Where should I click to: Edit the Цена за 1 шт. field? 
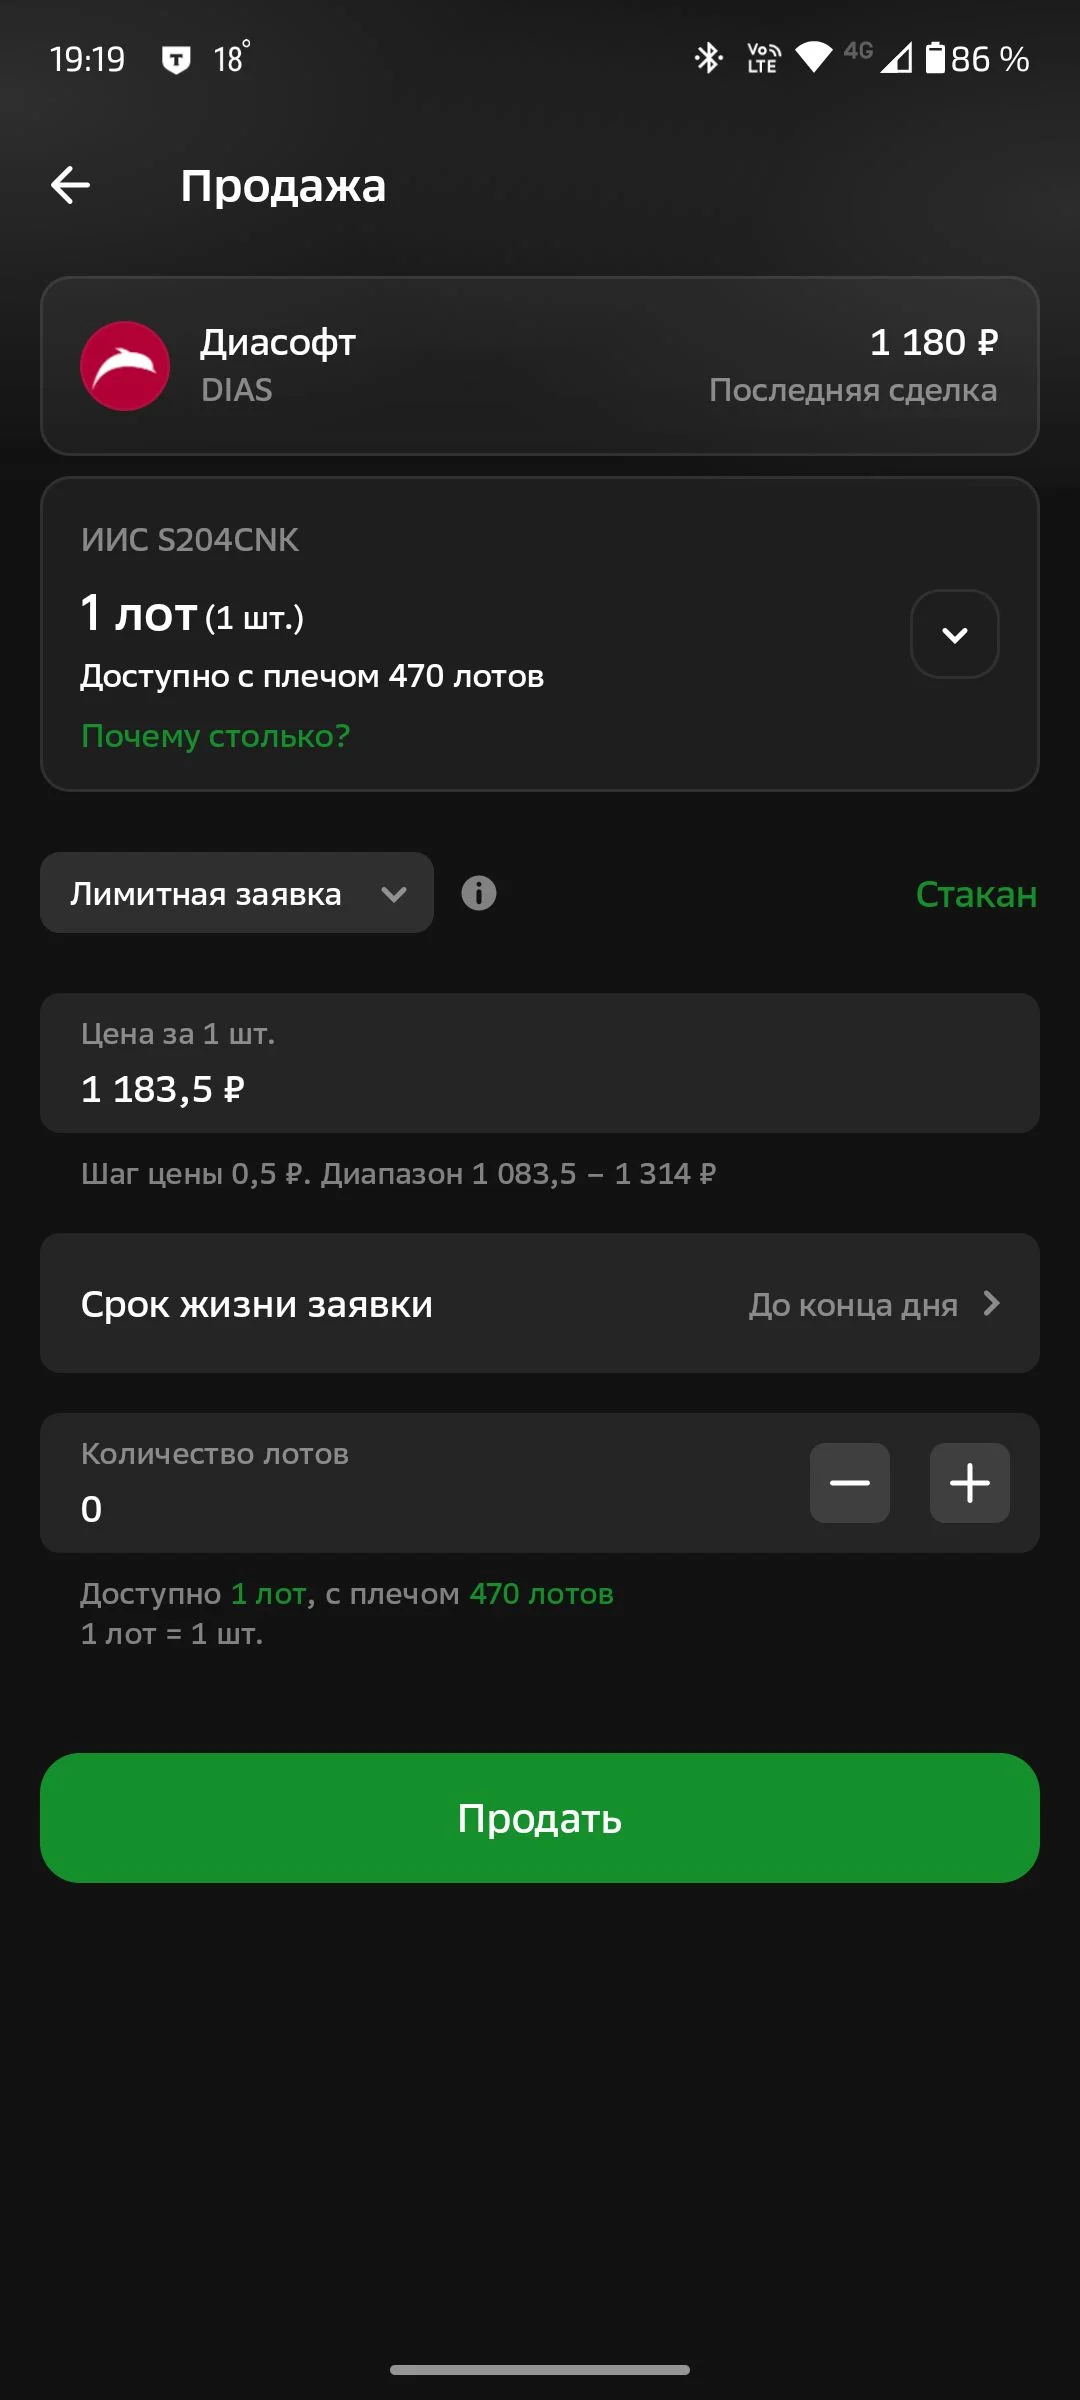540,1063
